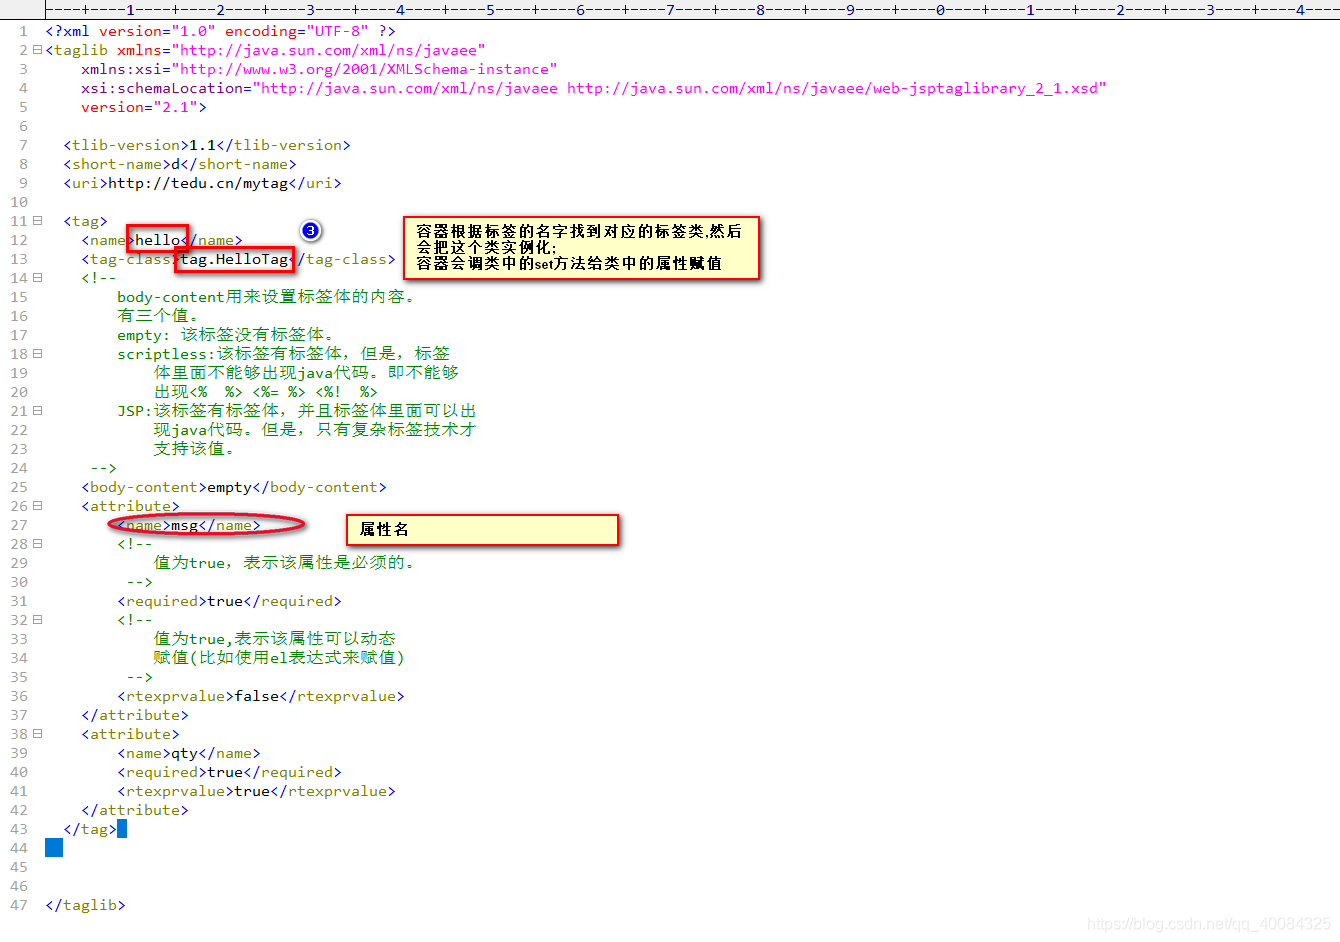1340x942 pixels.
Task: Click the xmlns:xsi attribute text
Action: point(319,69)
